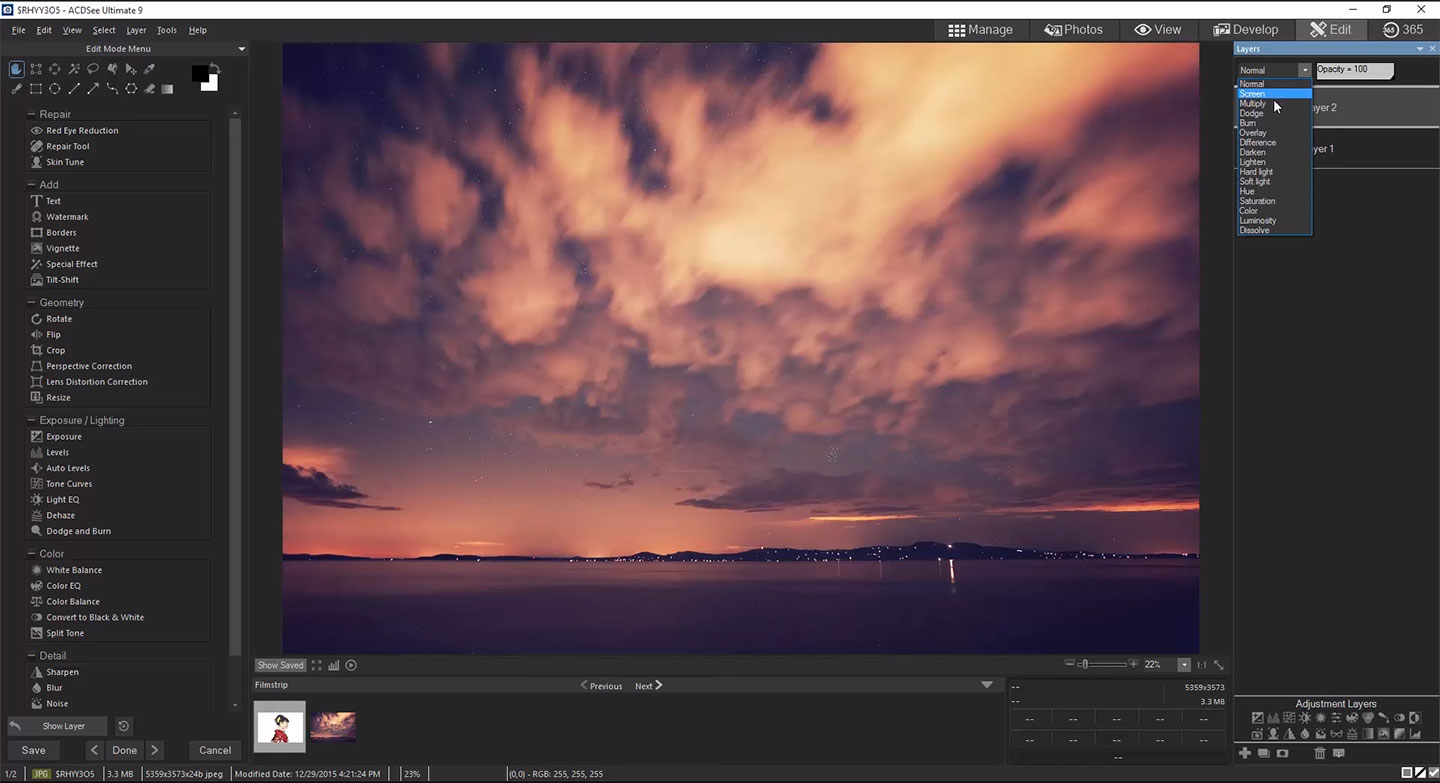Go to Previous image in filmstrip
Image resolution: width=1440 pixels, height=783 pixels.
602,686
